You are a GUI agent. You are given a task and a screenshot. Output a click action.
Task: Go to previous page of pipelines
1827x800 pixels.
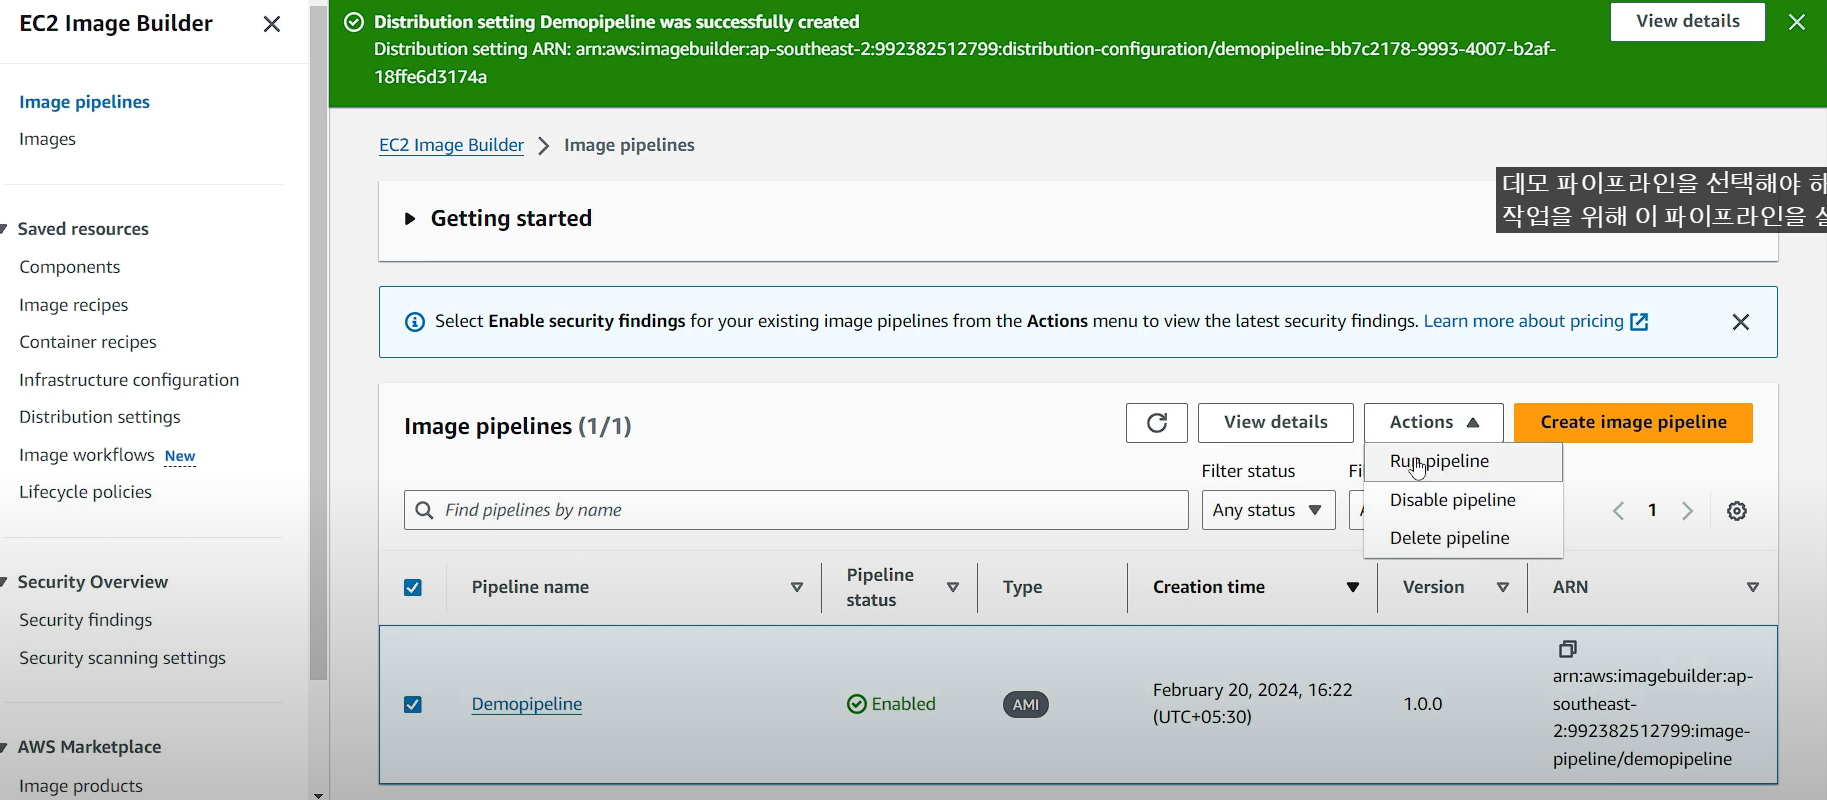coord(1618,511)
